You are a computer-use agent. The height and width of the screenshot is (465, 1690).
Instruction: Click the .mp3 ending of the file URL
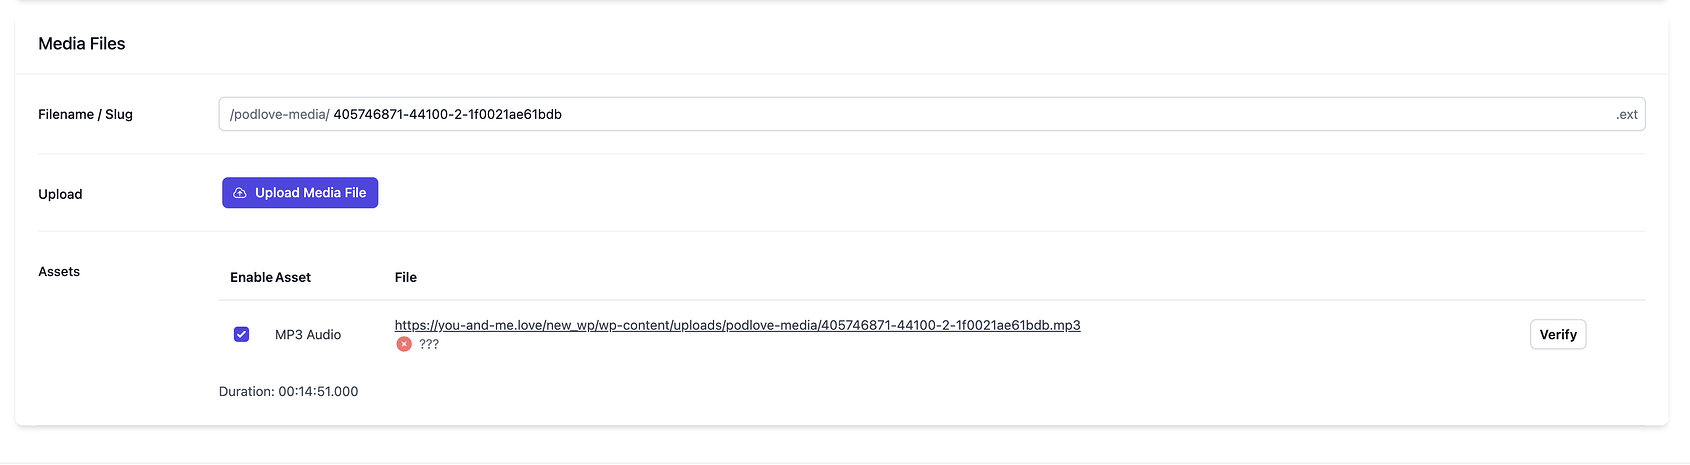[1066, 325]
